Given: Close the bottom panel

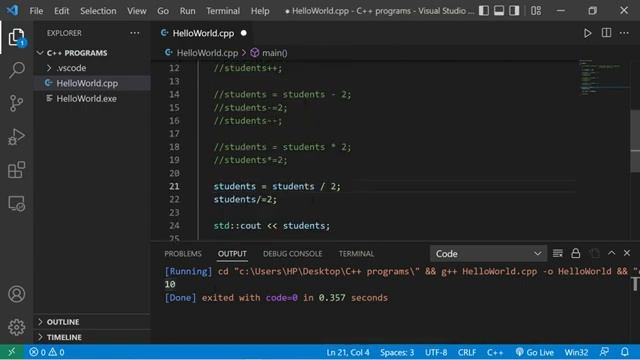Looking at the screenshot, I should (627, 253).
